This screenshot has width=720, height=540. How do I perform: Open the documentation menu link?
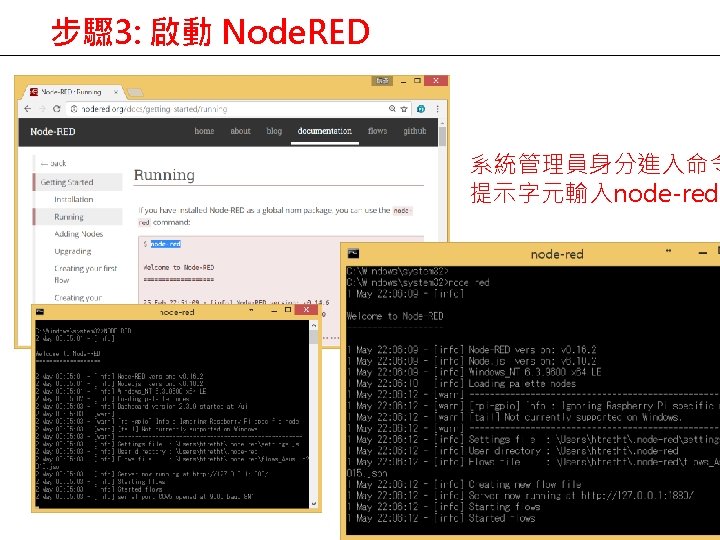click(325, 131)
